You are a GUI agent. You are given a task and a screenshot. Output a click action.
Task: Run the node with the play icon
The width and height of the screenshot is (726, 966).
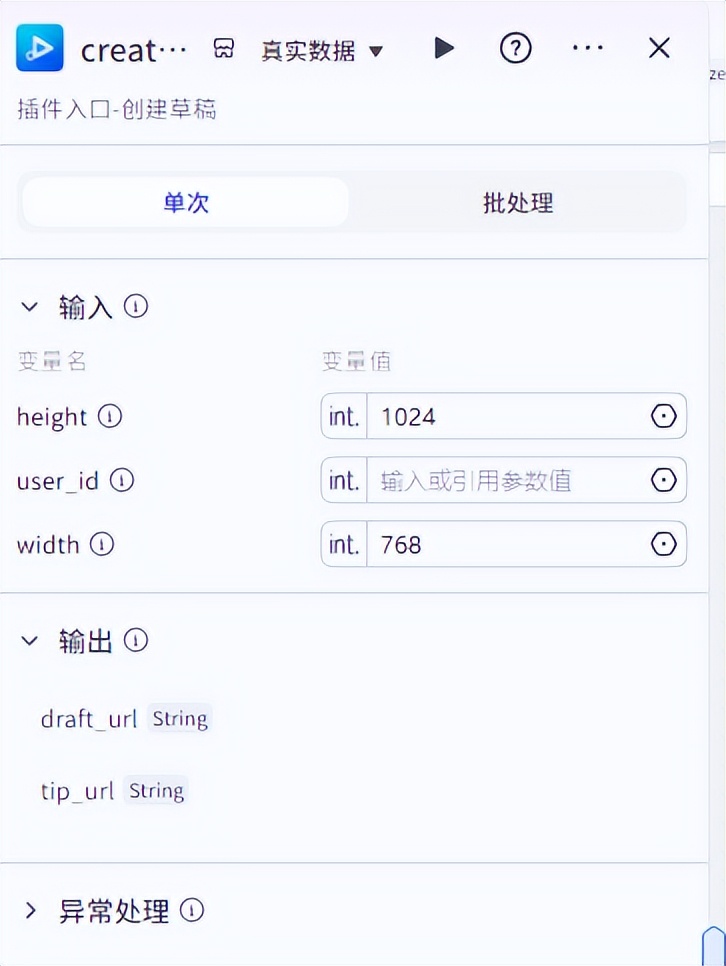click(x=444, y=48)
